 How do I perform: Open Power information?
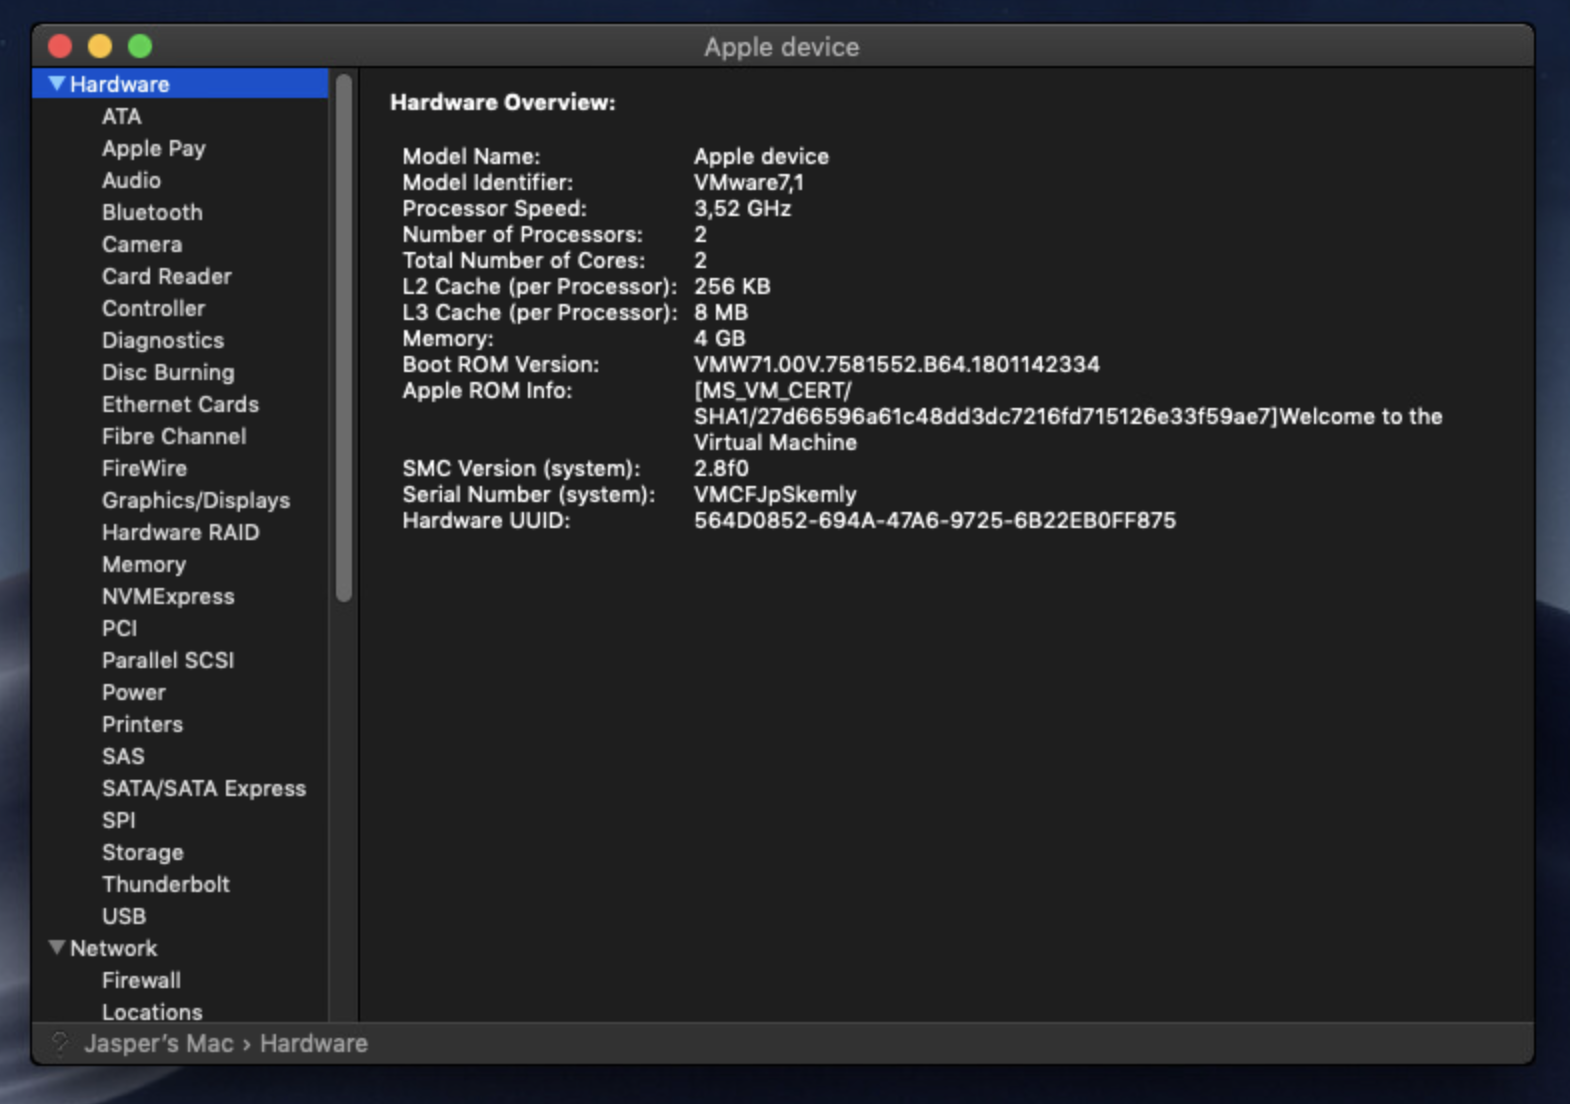tap(134, 692)
